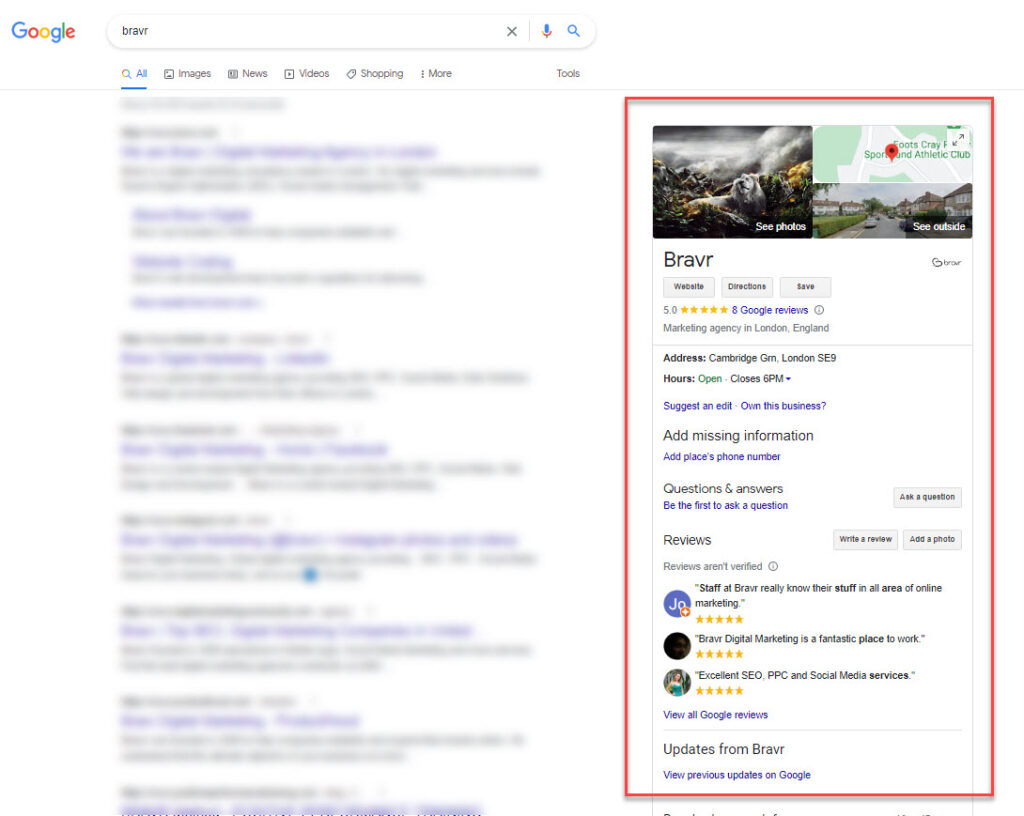Screen dimensions: 1024x816
Task: Click the review calling Bravr a fantastic place
Action: point(810,639)
